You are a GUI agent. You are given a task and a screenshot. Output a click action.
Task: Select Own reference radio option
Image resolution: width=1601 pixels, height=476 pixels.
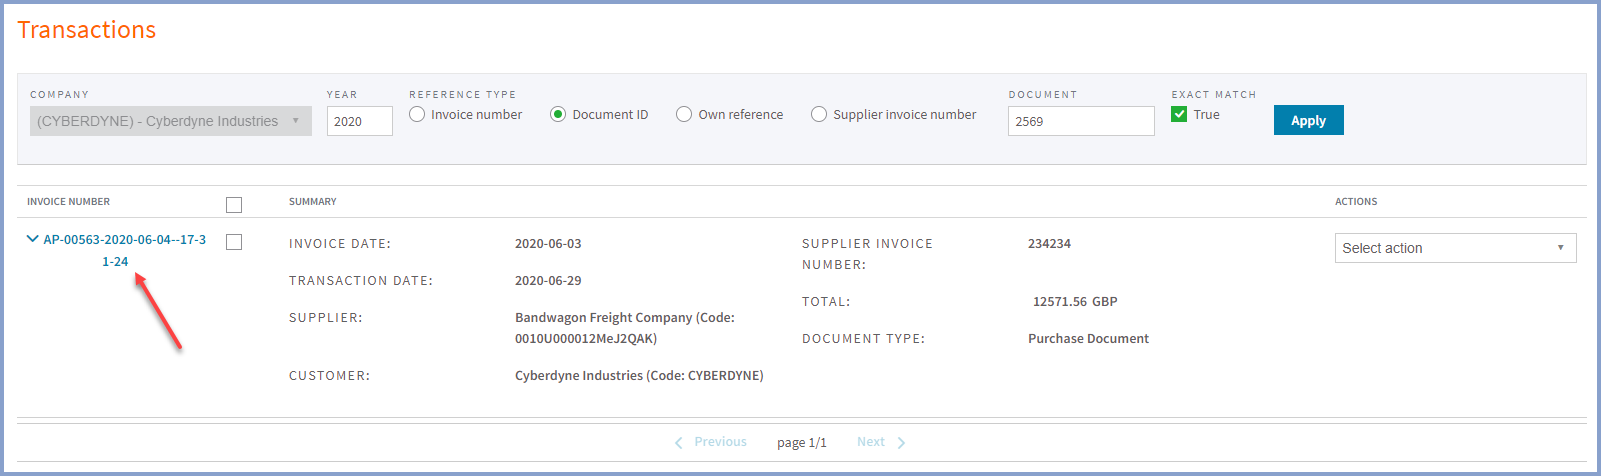click(x=684, y=114)
